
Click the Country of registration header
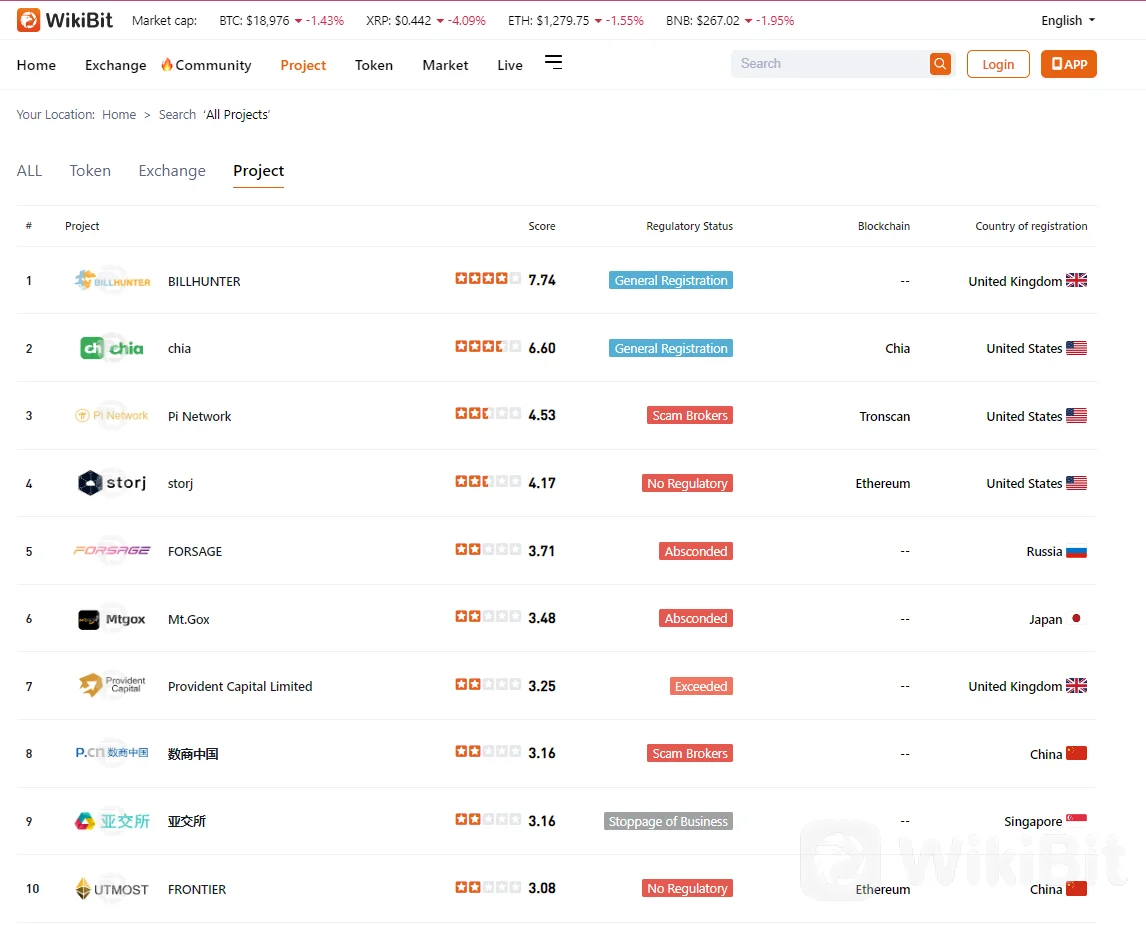[x=1031, y=227]
